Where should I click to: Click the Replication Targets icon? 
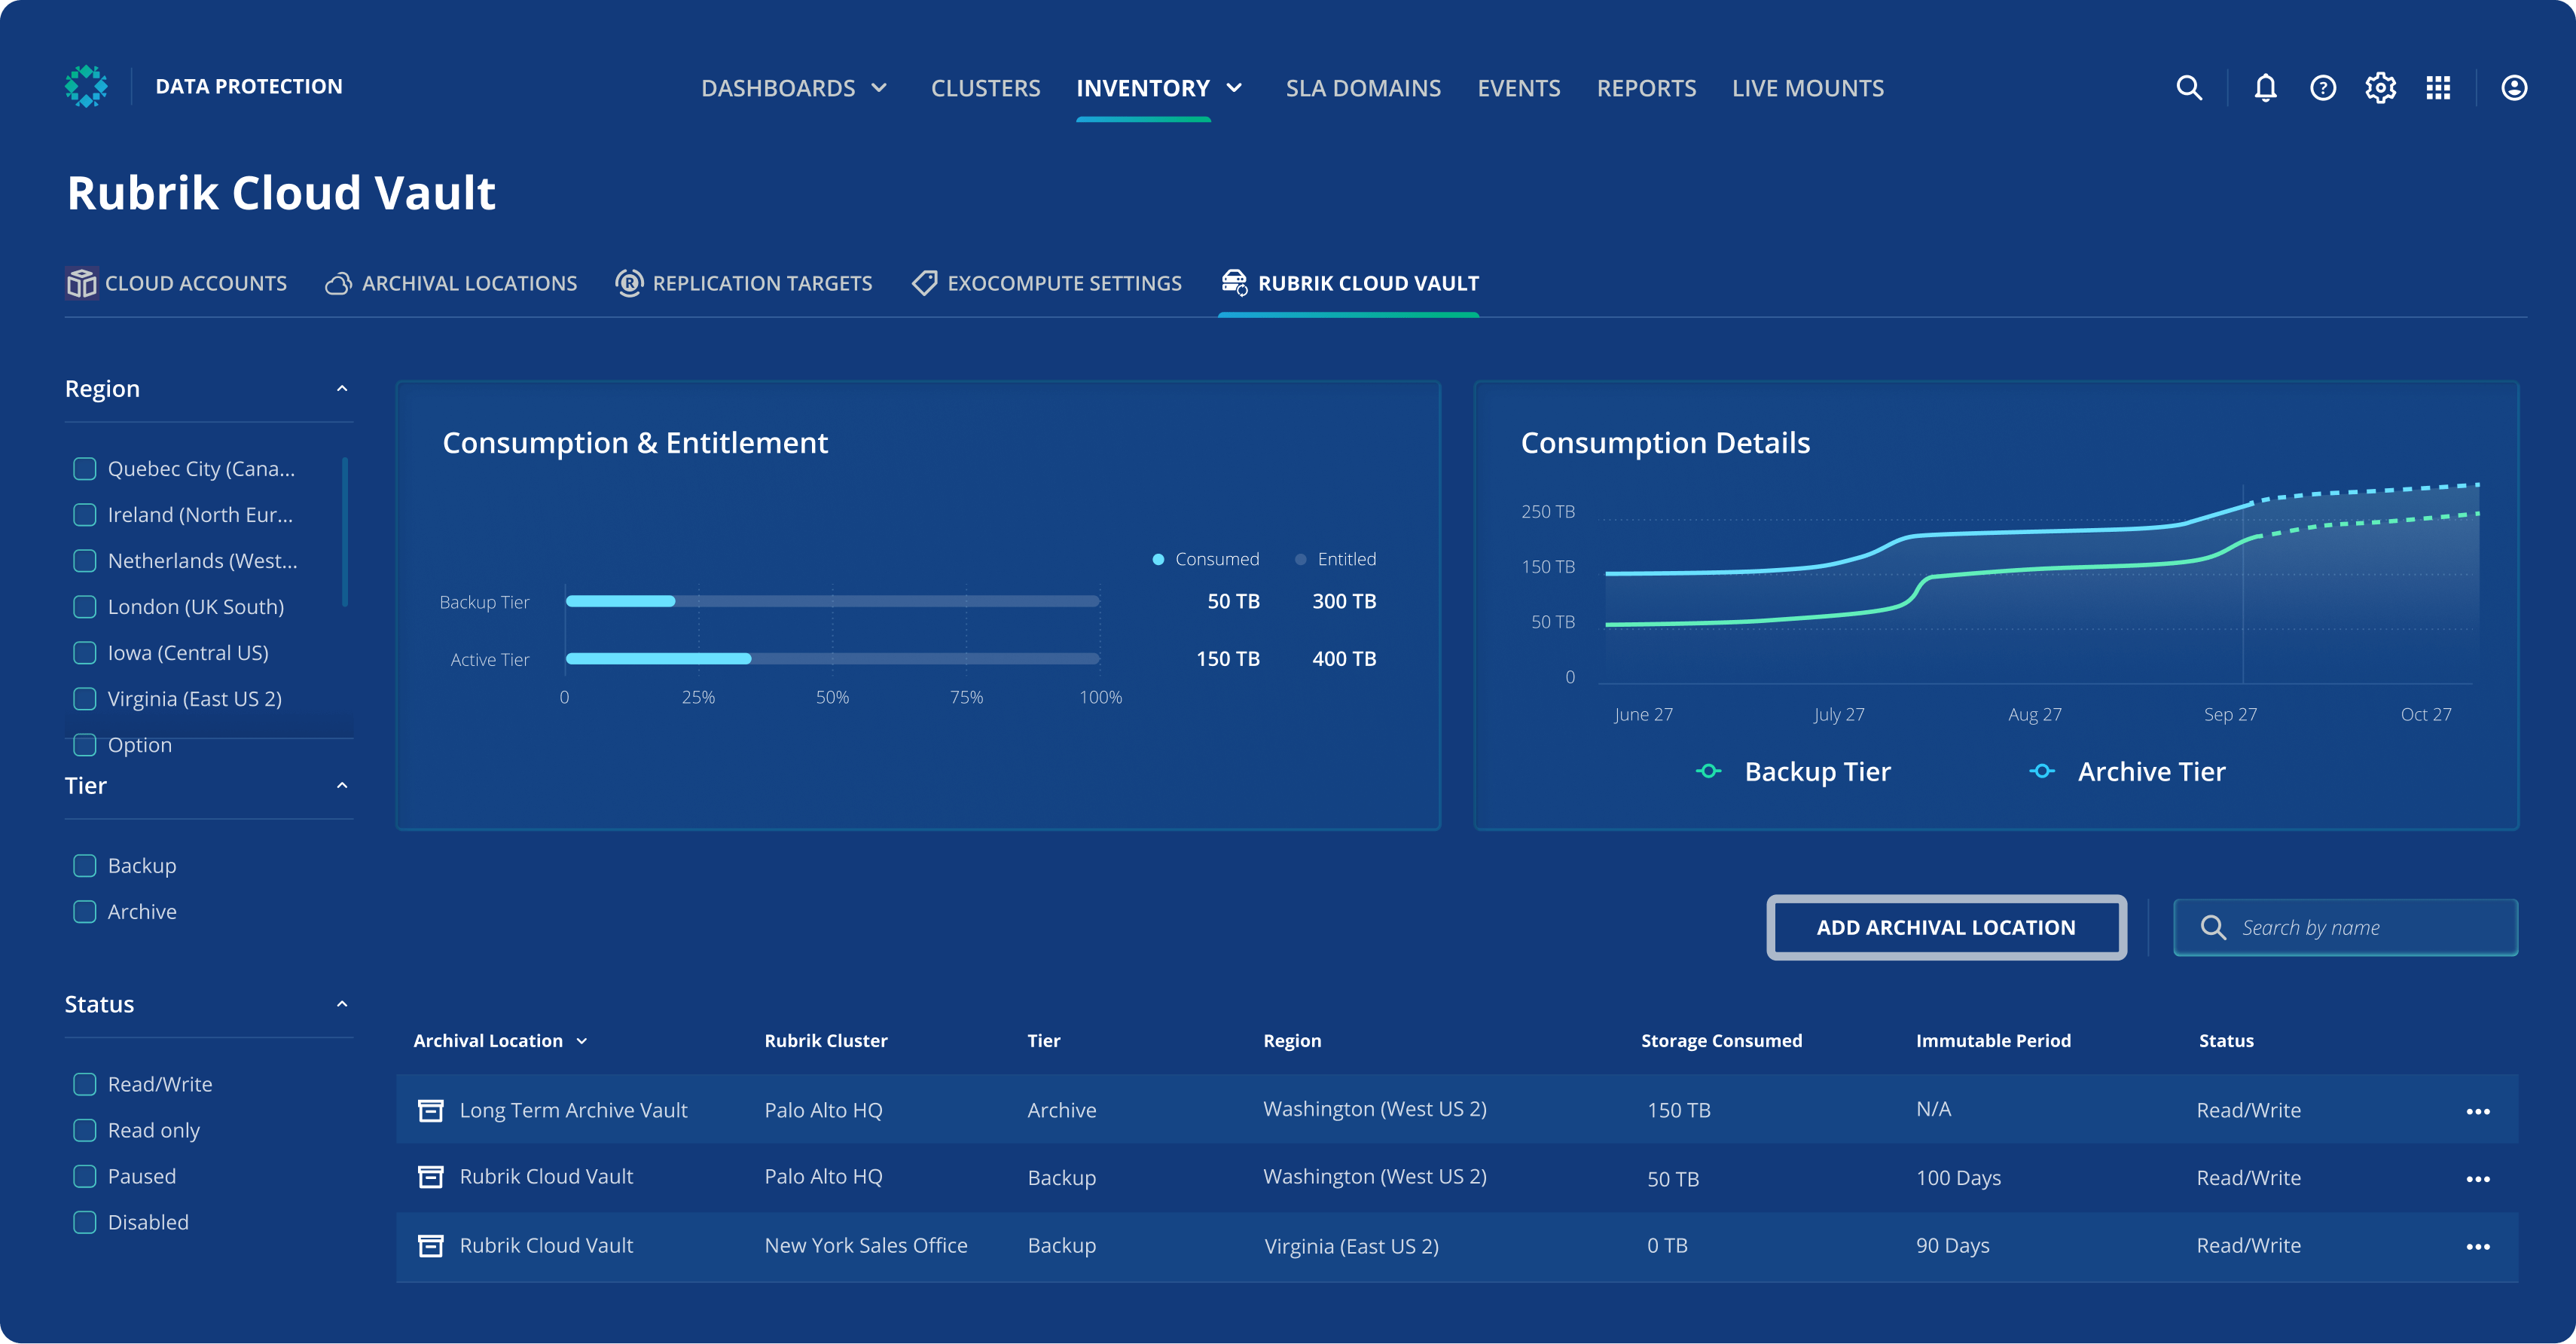629,283
